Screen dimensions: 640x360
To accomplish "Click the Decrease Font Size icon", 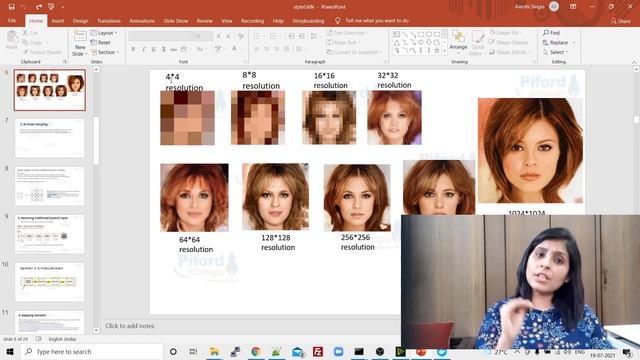I will (228, 36).
